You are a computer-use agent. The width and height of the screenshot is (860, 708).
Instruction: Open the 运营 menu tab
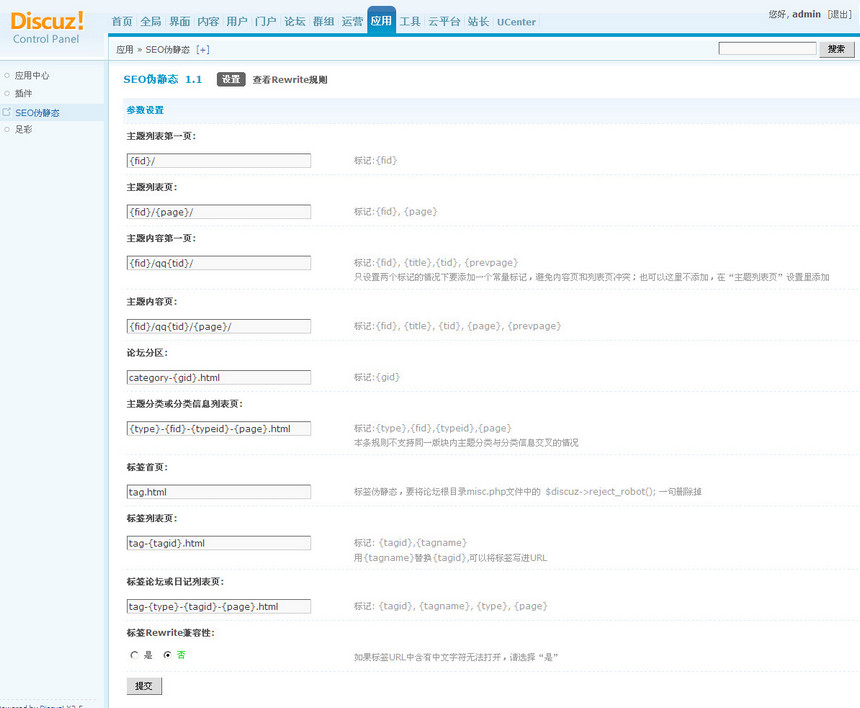click(x=352, y=21)
